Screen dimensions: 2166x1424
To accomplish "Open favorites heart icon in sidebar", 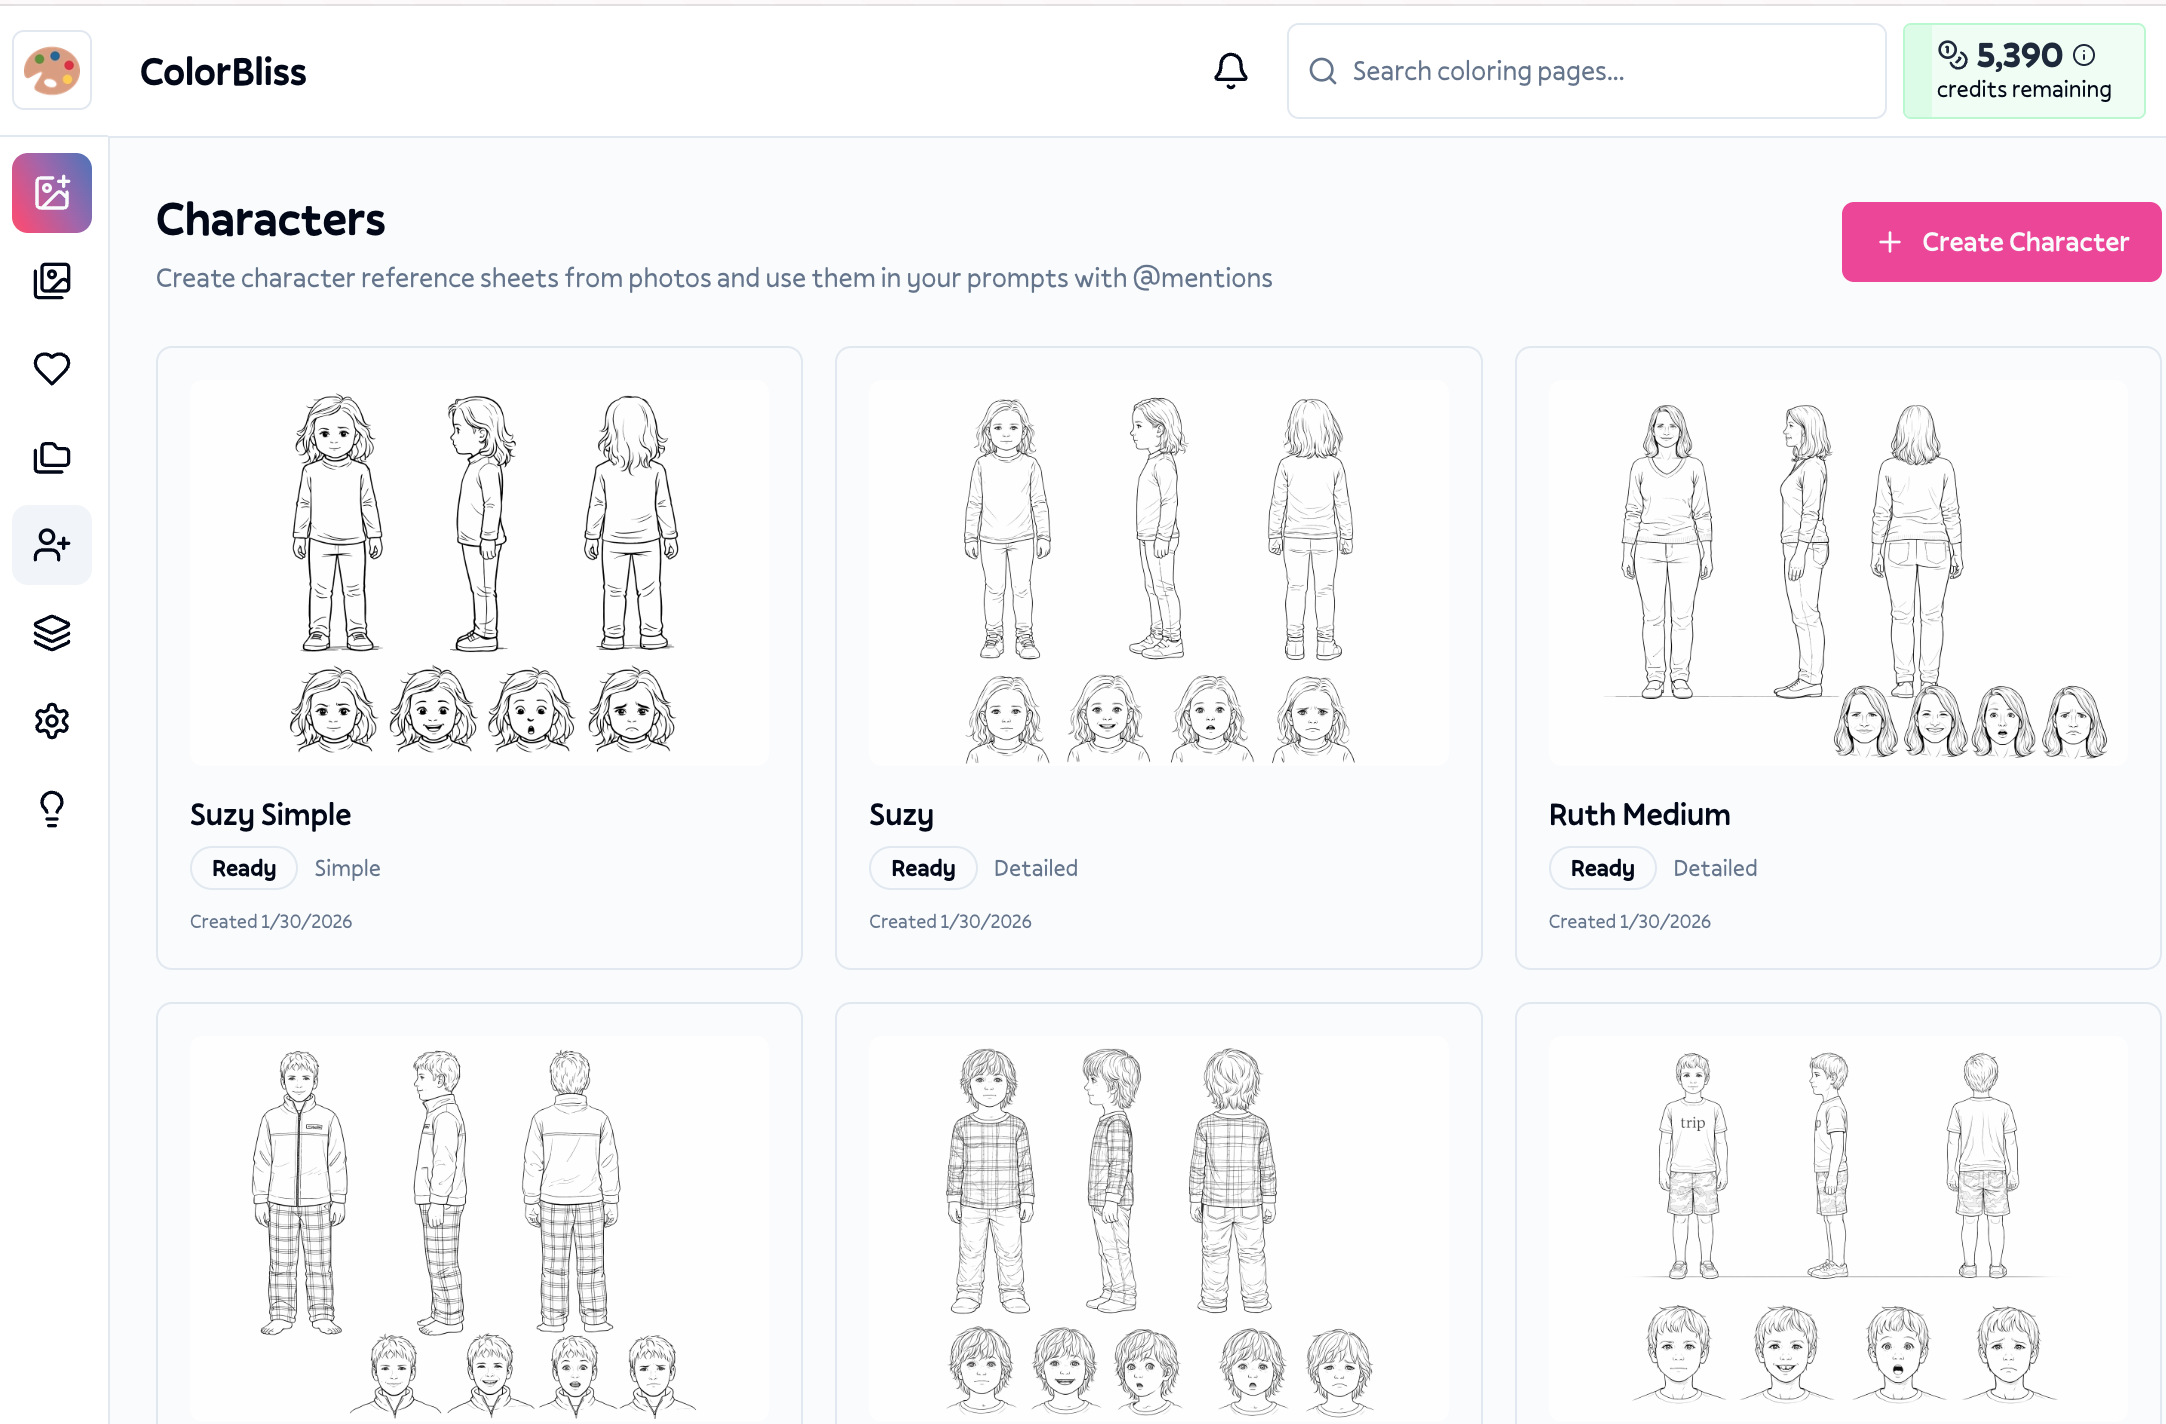I will pyautogui.click(x=52, y=369).
